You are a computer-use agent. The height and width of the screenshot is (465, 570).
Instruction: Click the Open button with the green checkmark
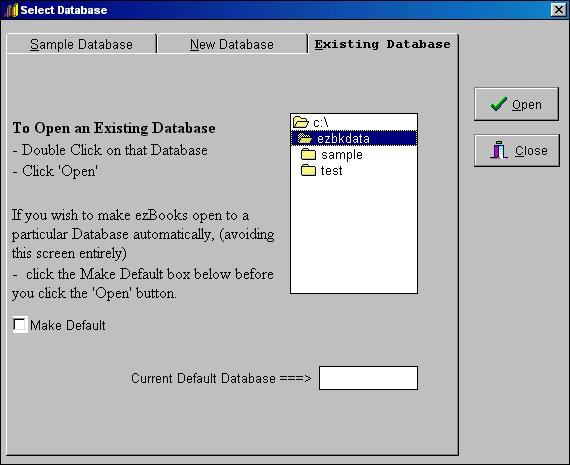516,104
